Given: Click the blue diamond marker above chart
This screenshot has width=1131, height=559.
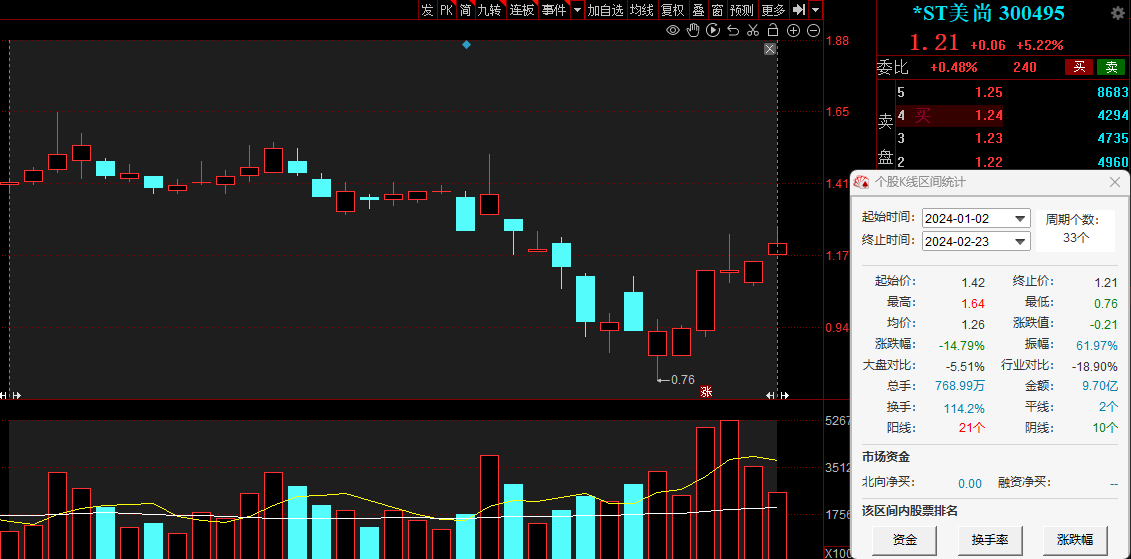Looking at the screenshot, I should (466, 45).
